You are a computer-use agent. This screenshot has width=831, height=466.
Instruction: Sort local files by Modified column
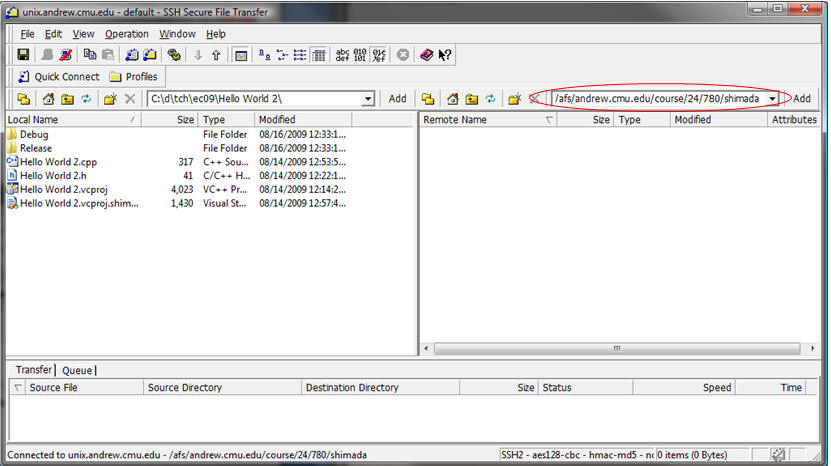coord(303,120)
